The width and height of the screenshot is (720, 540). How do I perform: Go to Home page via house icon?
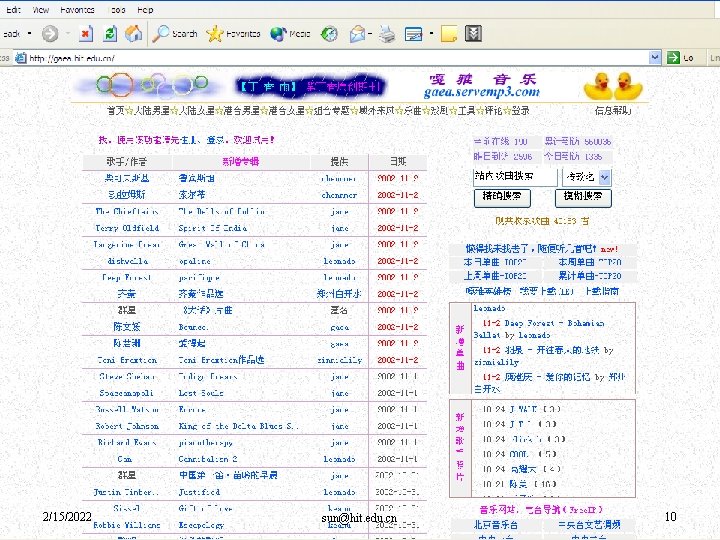pyautogui.click(x=133, y=34)
